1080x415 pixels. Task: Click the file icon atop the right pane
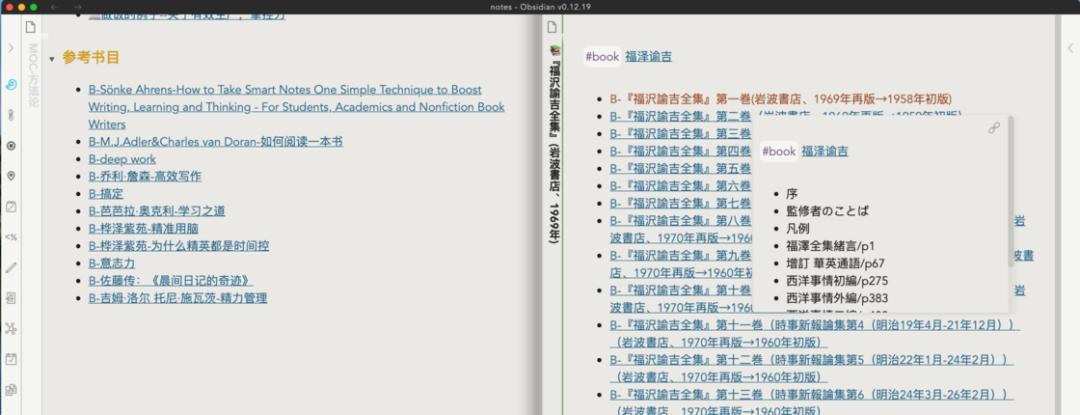point(552,28)
